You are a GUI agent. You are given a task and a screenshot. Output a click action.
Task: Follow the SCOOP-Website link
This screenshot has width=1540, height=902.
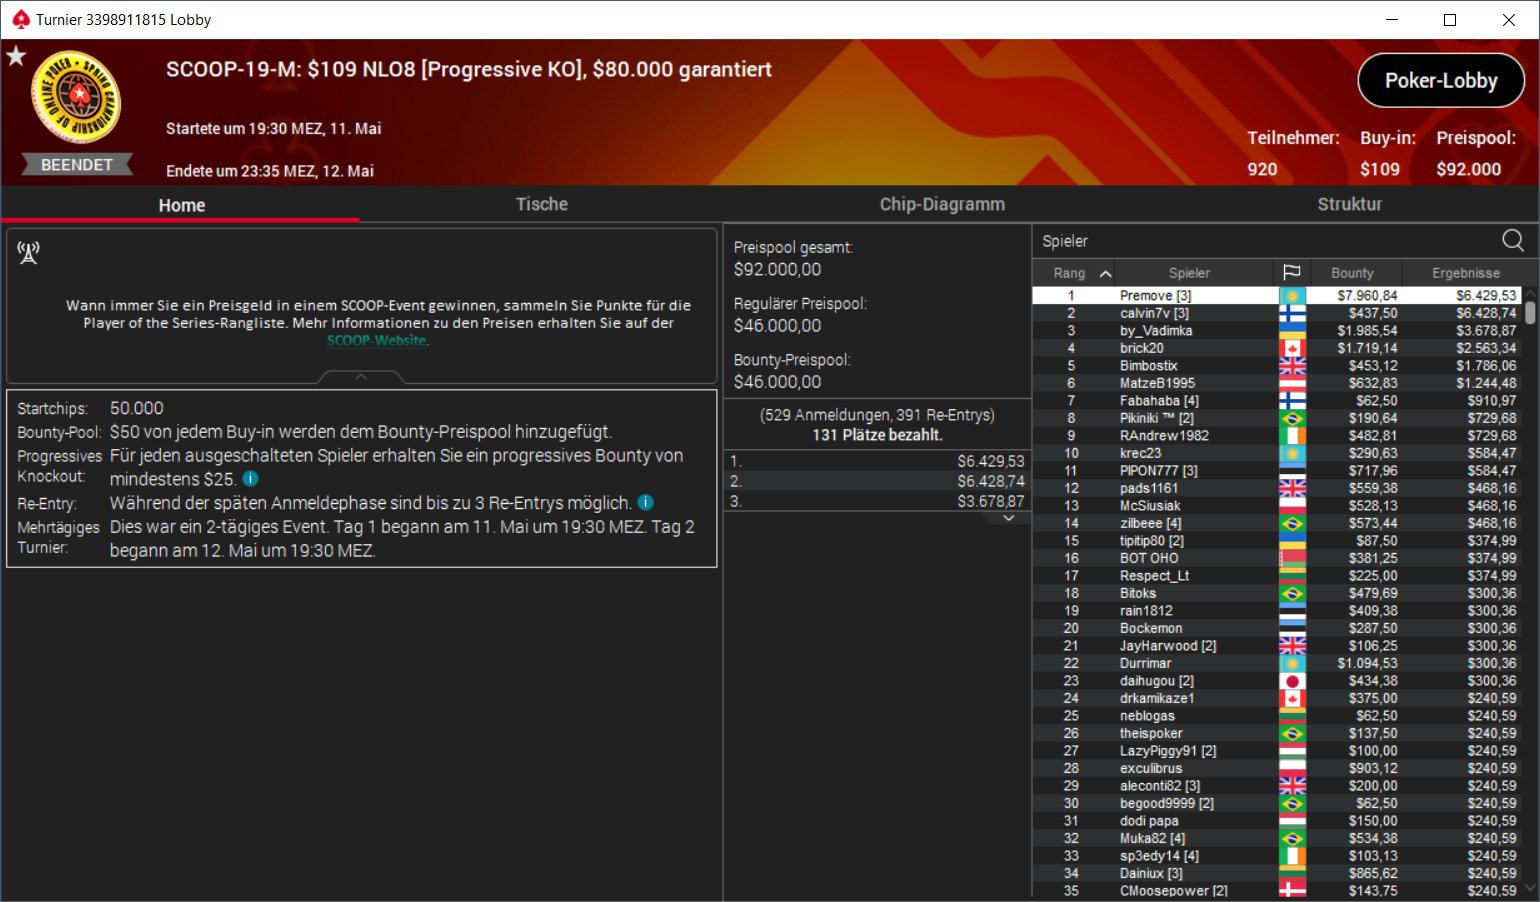click(x=377, y=341)
